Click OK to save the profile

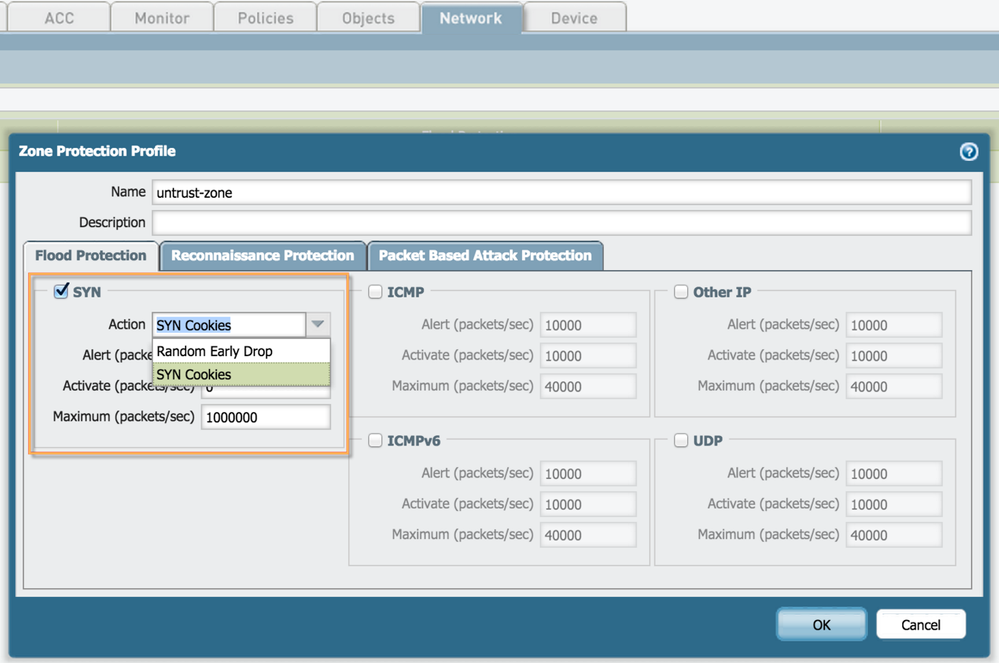coord(821,624)
